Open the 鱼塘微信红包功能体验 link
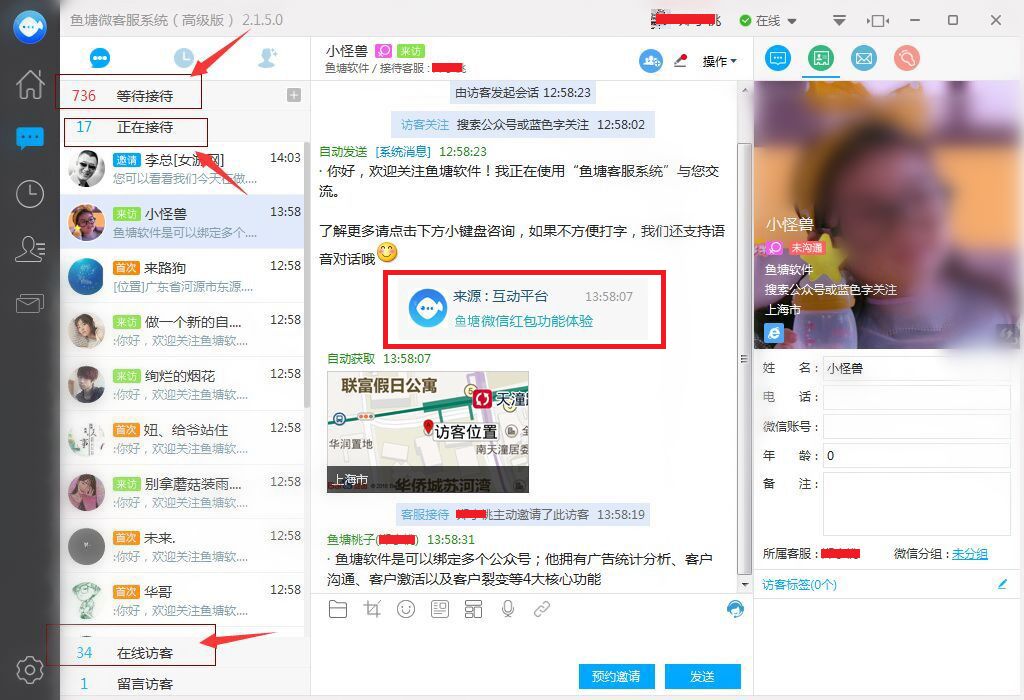 524,321
